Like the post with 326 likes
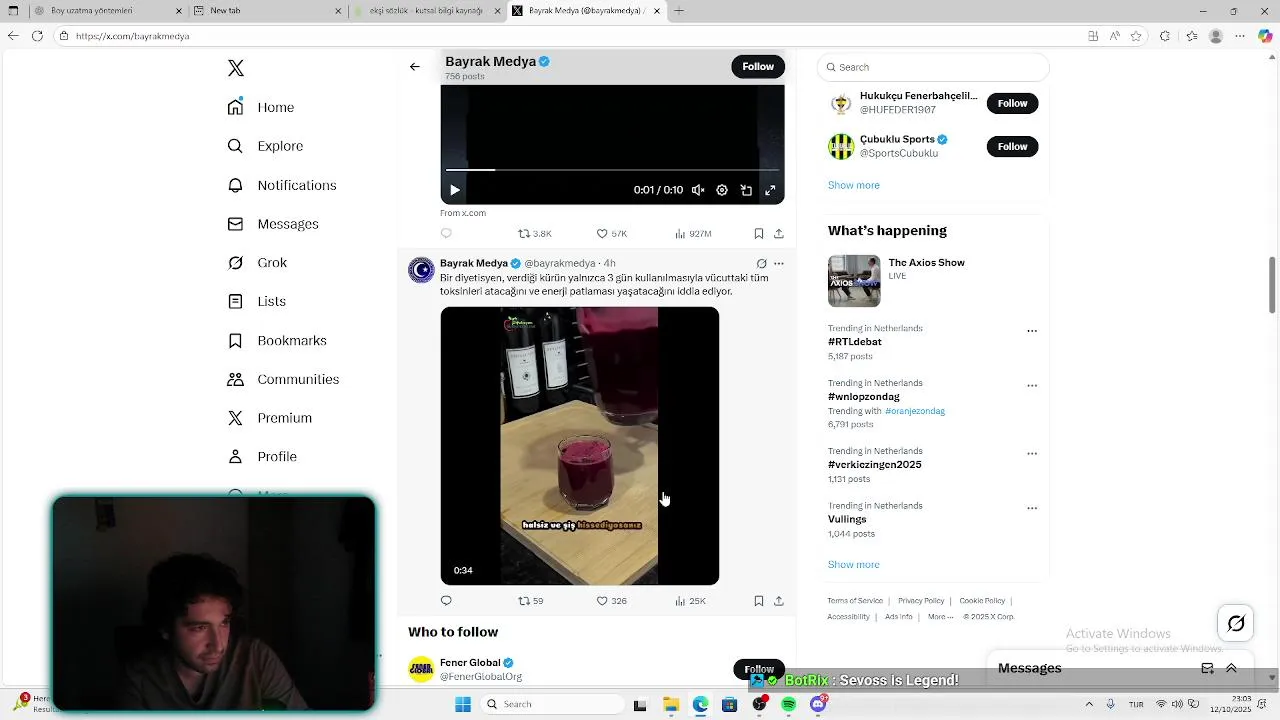 (611, 601)
